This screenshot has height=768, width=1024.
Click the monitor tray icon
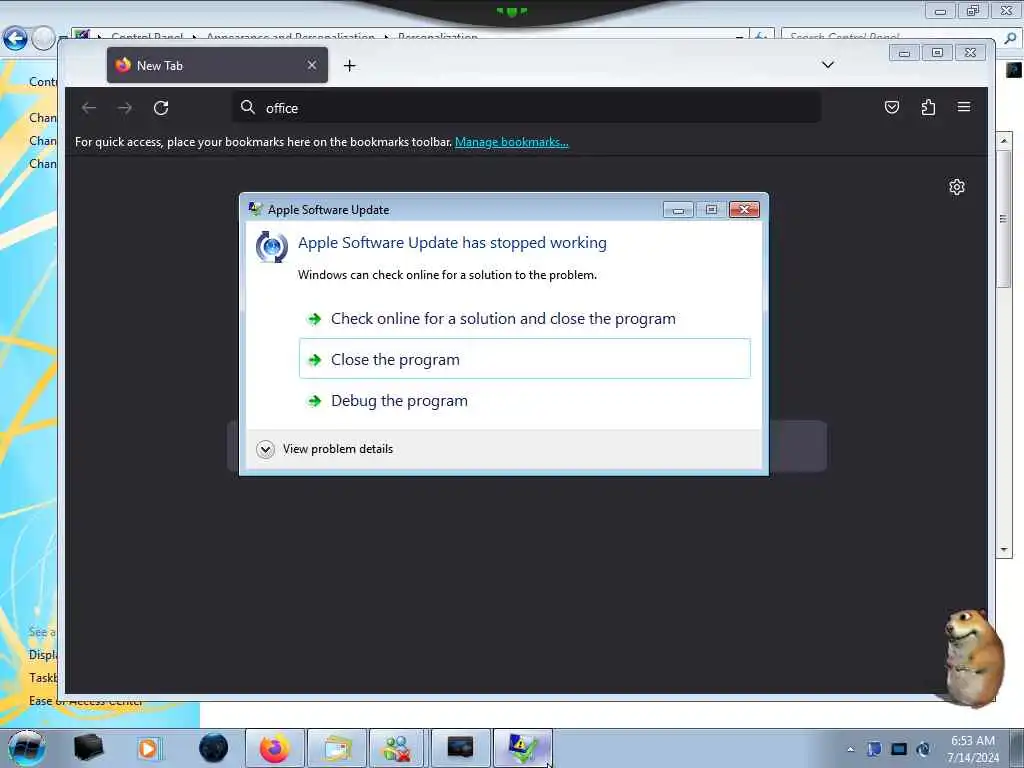(x=899, y=749)
